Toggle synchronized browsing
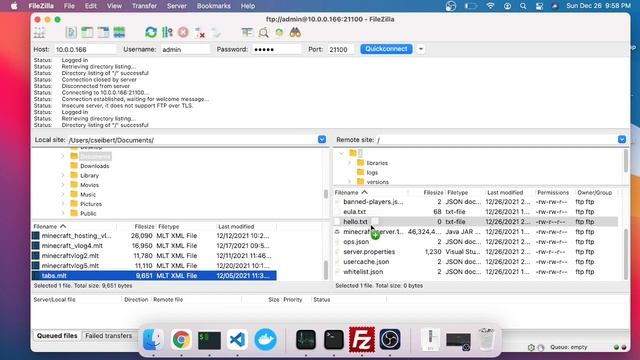This screenshot has height=360, width=640. (279, 32)
